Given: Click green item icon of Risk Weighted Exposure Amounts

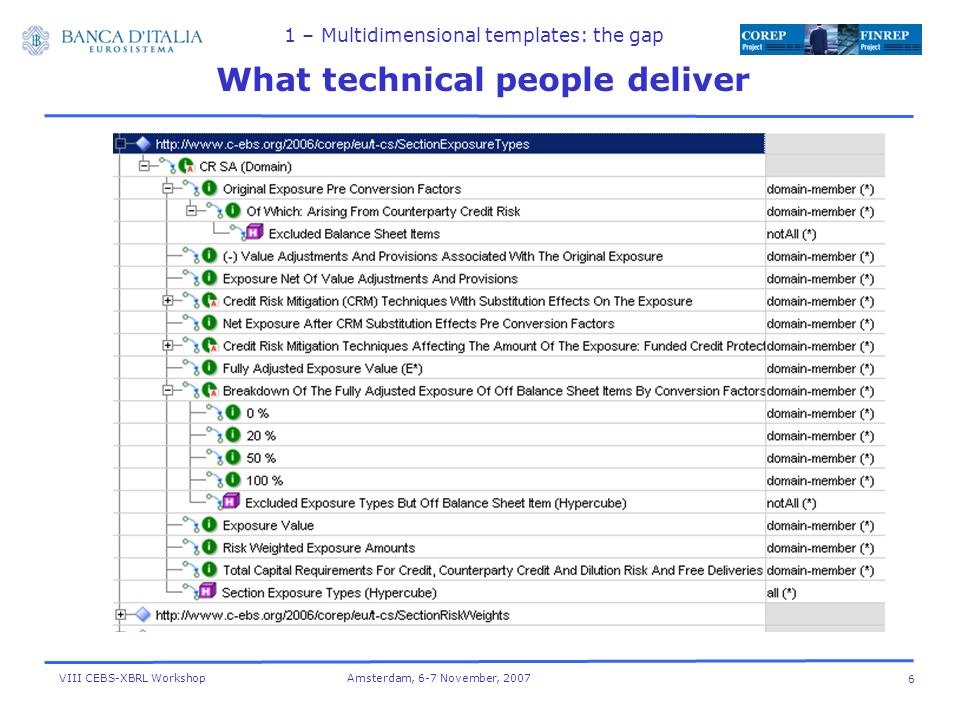Looking at the screenshot, I should pos(209,547).
